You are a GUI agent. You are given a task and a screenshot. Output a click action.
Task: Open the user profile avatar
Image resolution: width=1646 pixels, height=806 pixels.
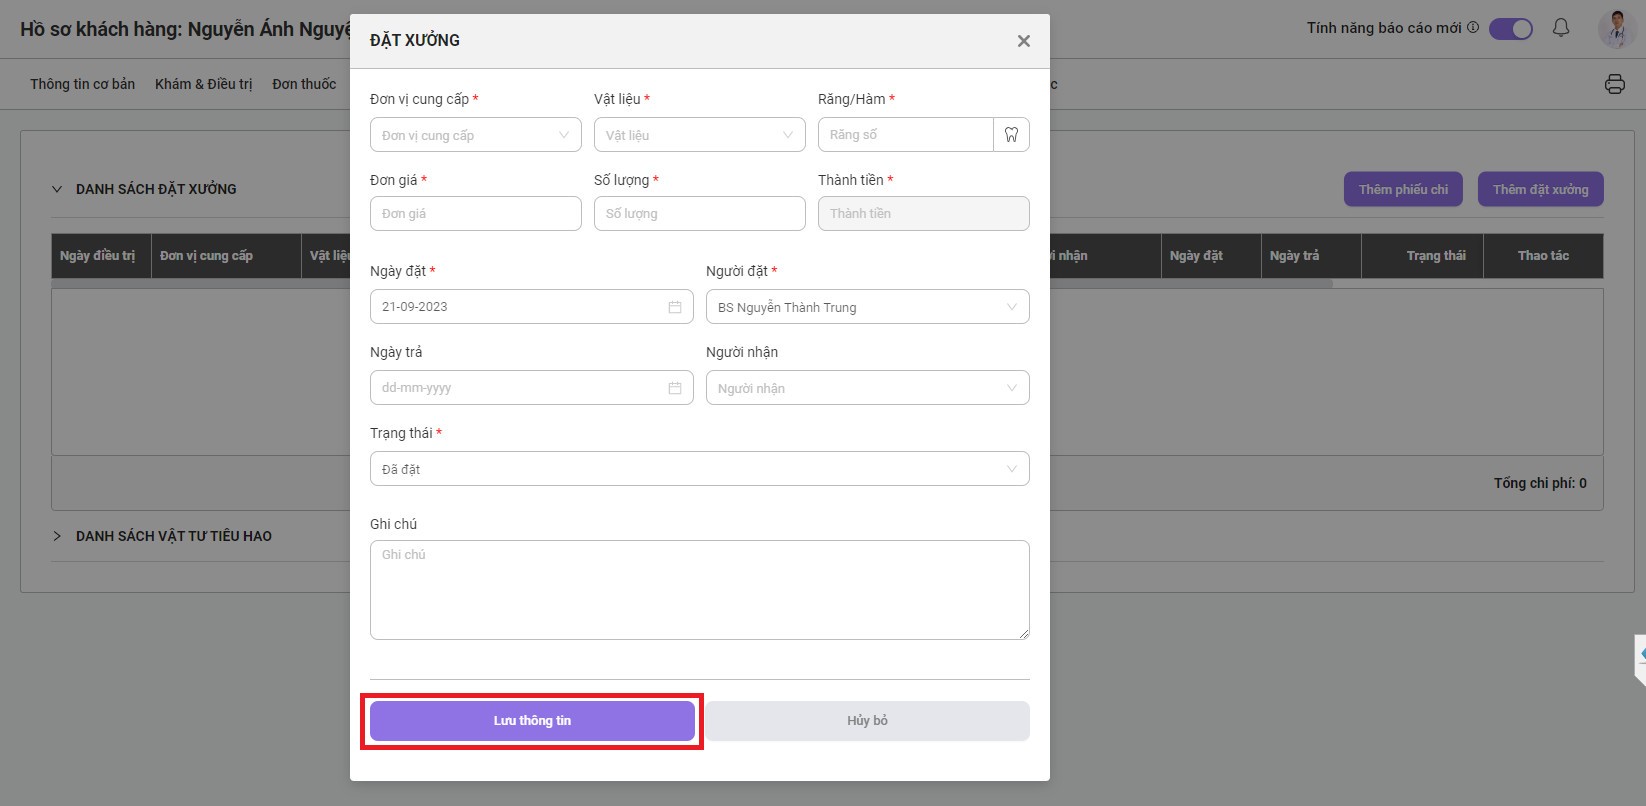pyautogui.click(x=1616, y=29)
